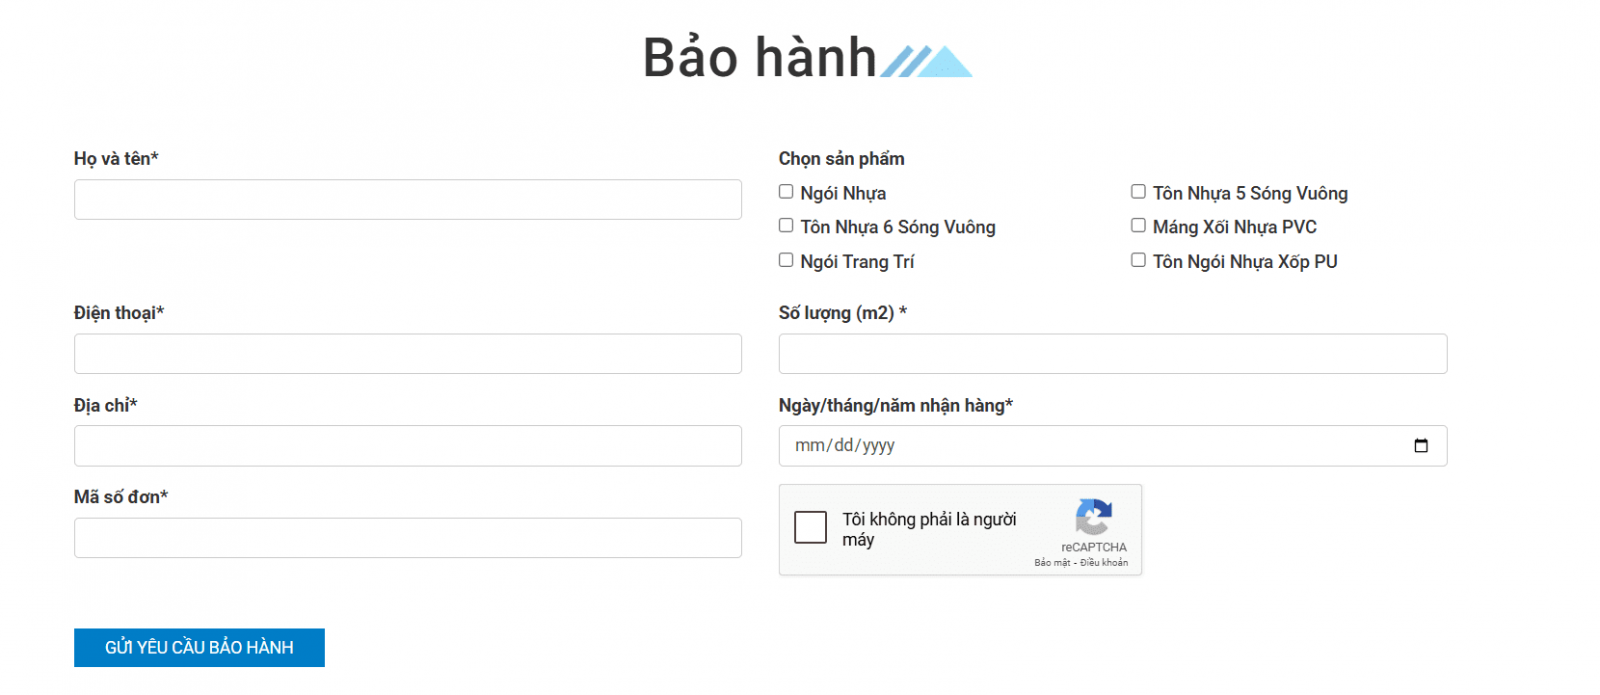Click the GỬI YÊU CẦU BẢO HÀNH button
This screenshot has height=695, width=1600.
199,647
